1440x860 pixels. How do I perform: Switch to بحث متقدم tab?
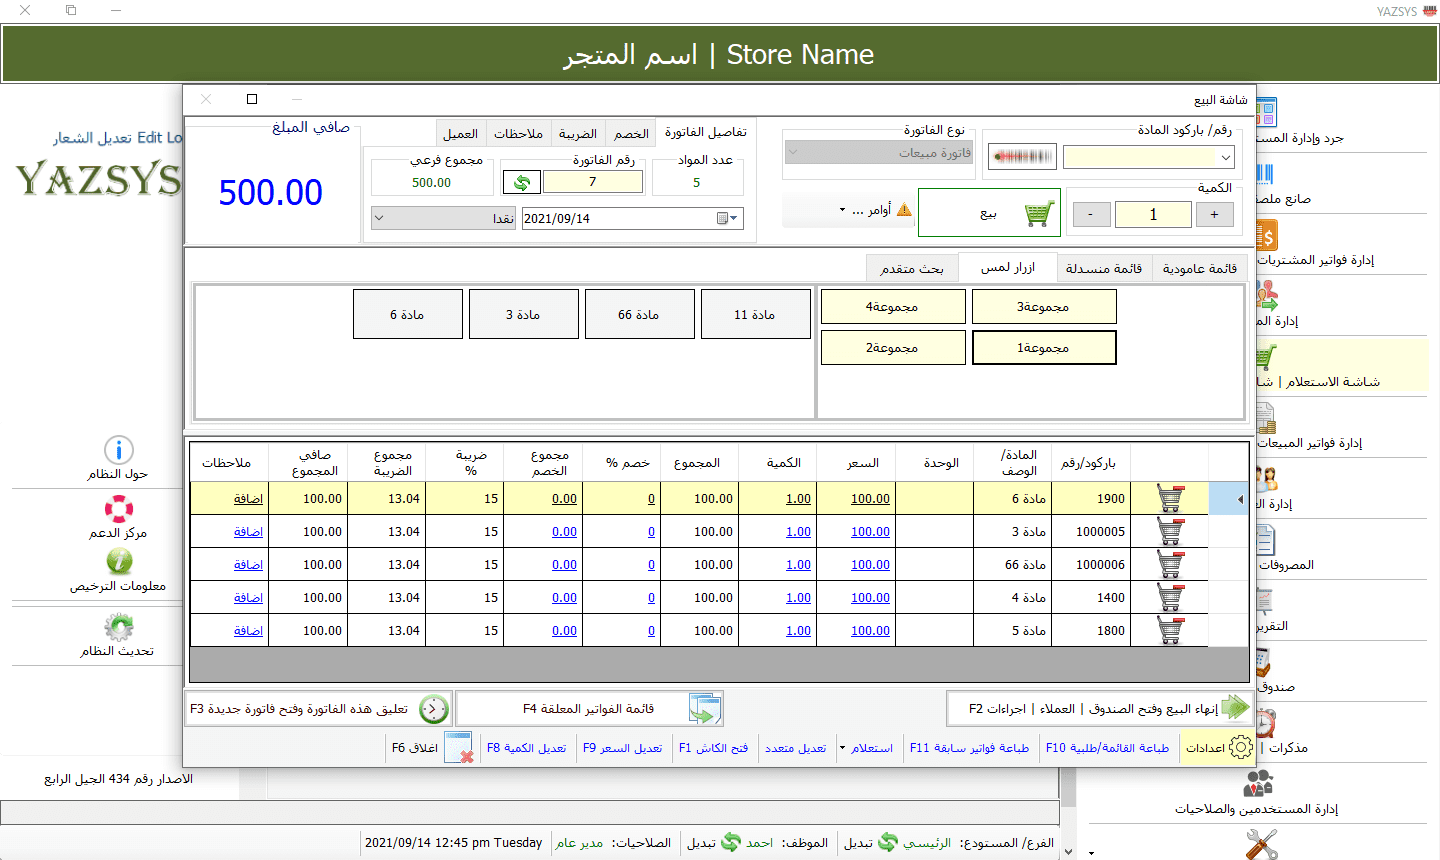(x=912, y=268)
